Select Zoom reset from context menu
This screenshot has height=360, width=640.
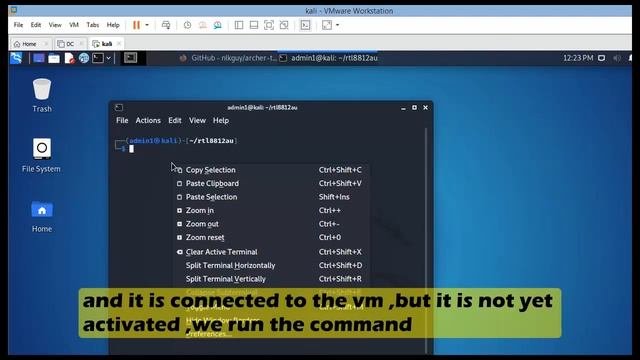(x=270, y=237)
